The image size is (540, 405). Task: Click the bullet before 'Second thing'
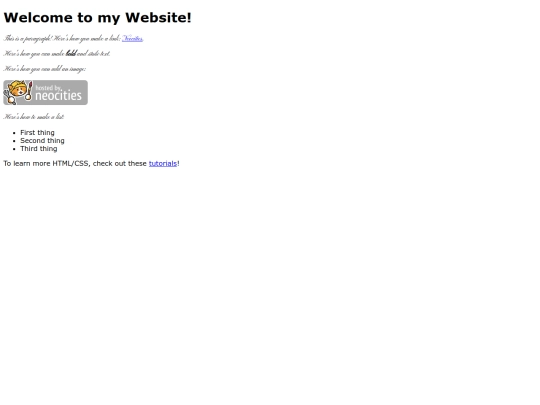14,141
